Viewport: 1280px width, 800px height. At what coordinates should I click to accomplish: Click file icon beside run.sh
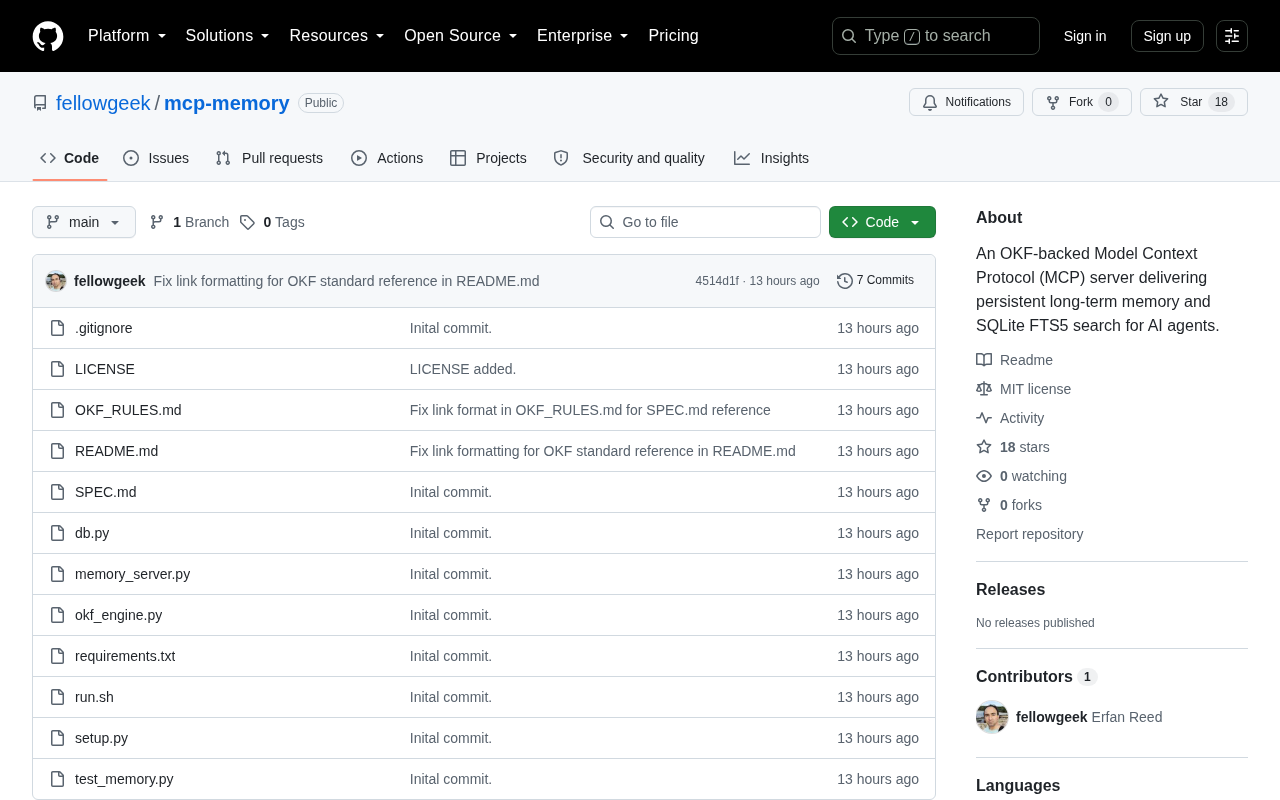point(58,697)
